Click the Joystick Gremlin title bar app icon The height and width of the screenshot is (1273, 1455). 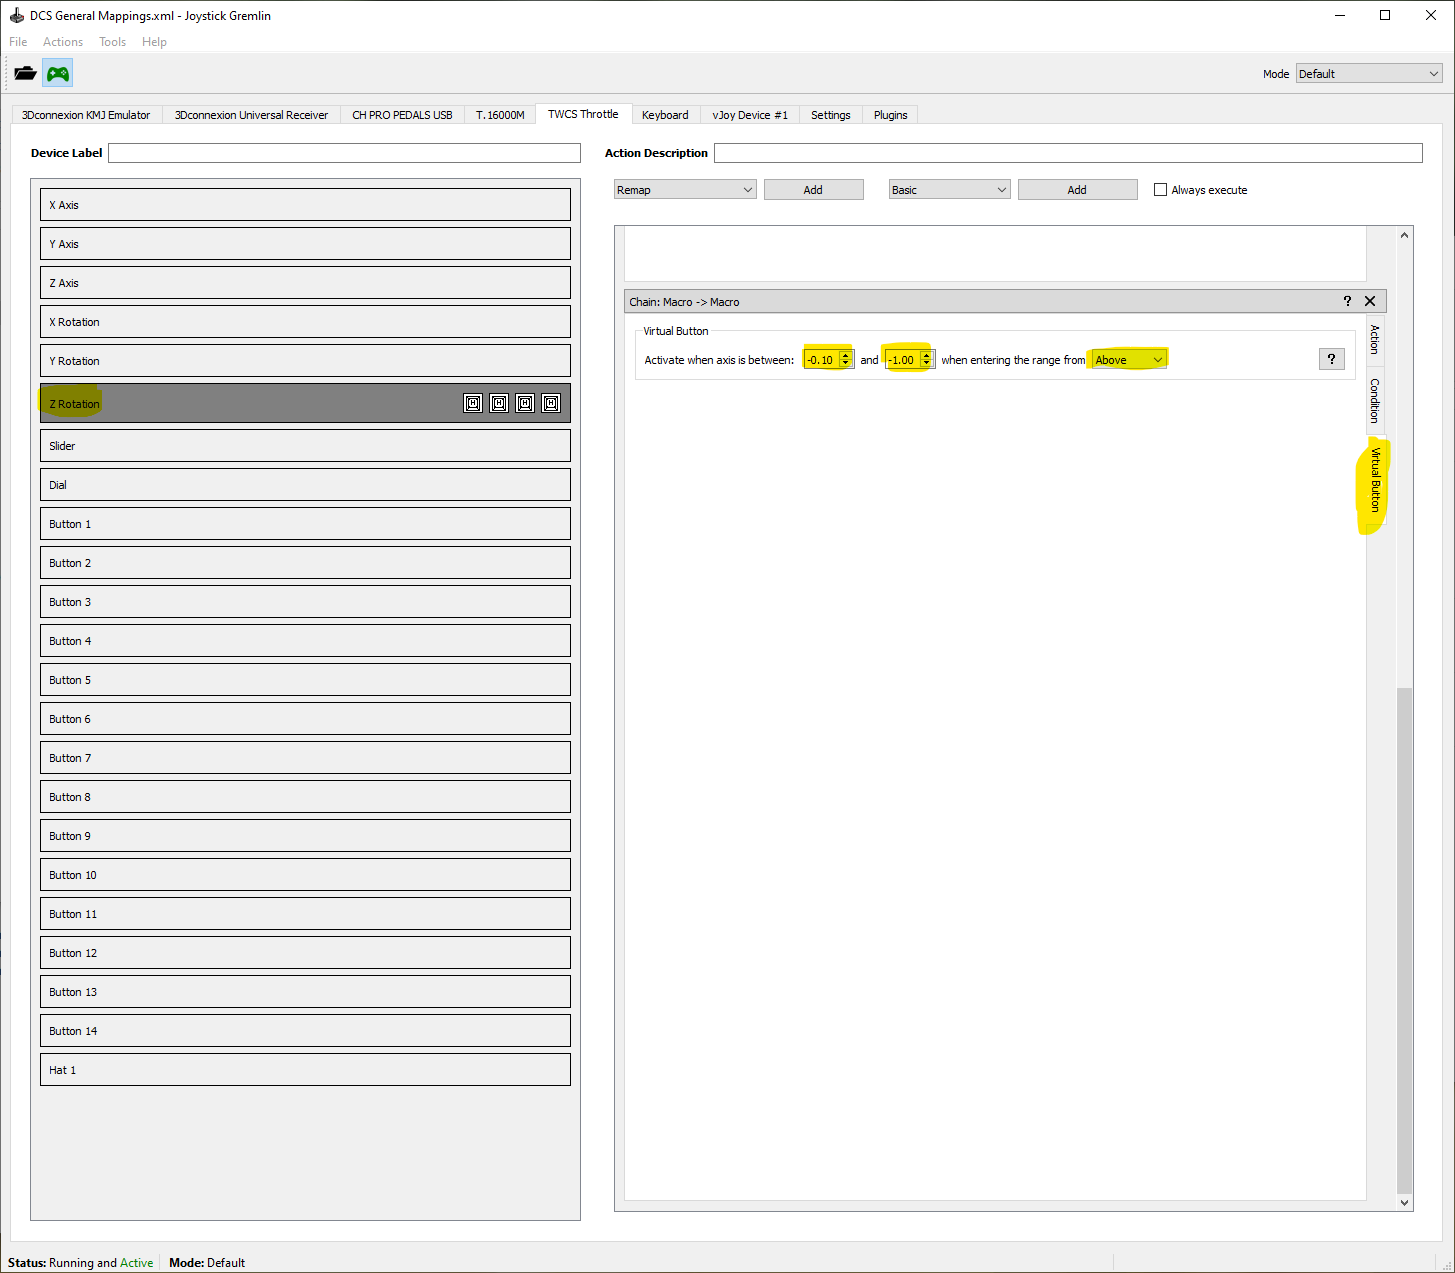pyautogui.click(x=16, y=15)
